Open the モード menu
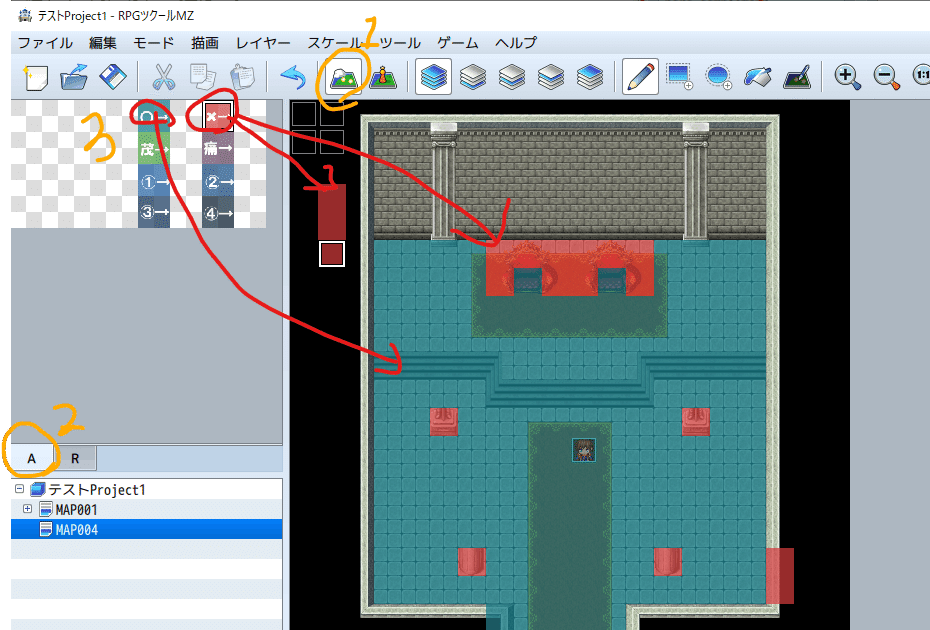The image size is (930, 630). (154, 43)
